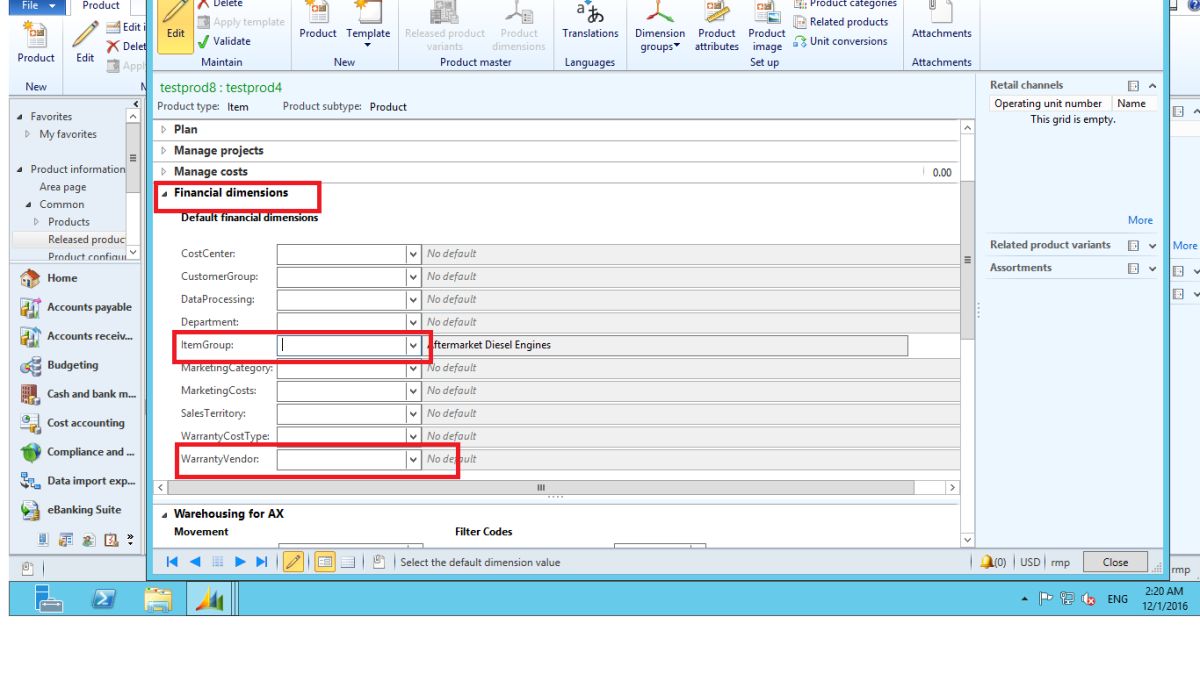Collapse the Retail channels FactBox
The width and height of the screenshot is (1200, 674).
coord(1152,86)
